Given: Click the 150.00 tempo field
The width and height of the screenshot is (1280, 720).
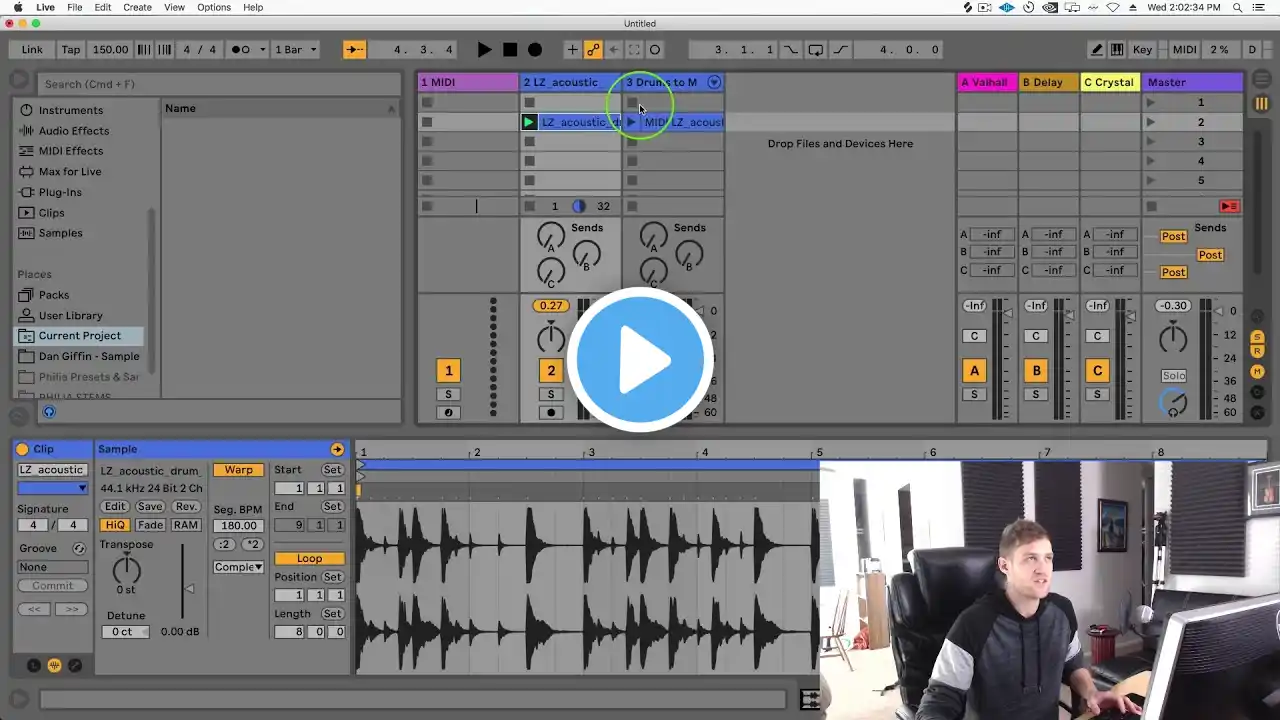Looking at the screenshot, I should (110, 50).
